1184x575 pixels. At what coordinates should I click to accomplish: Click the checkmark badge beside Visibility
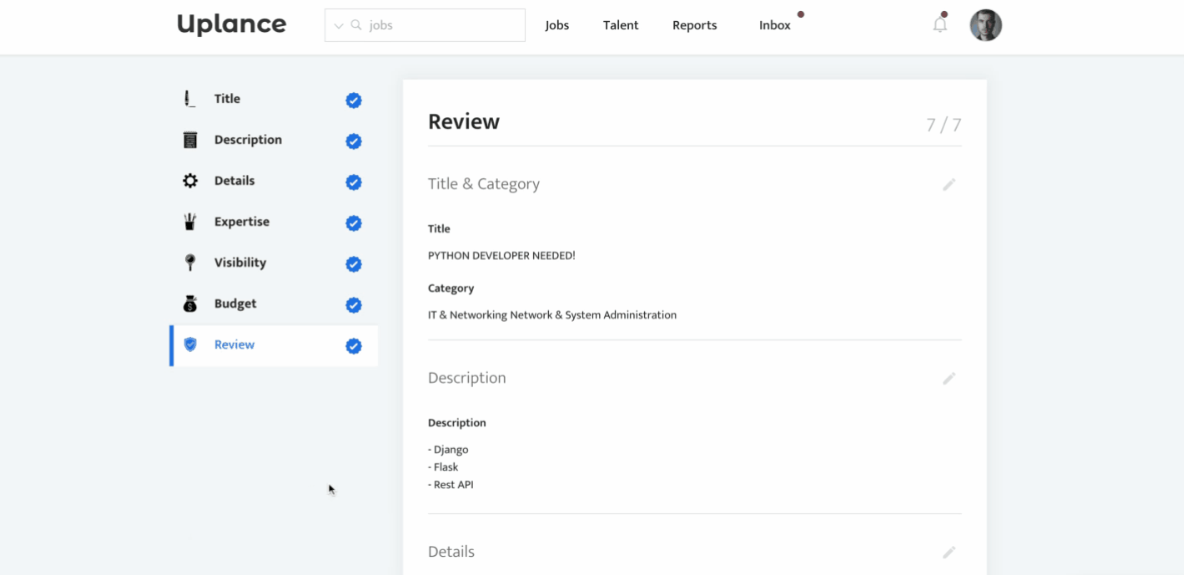pyautogui.click(x=353, y=264)
